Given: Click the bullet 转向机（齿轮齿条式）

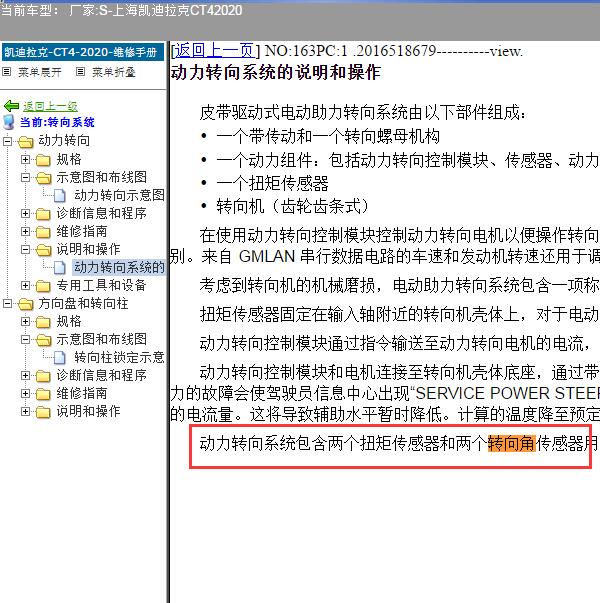Looking at the screenshot, I should pyautogui.click(x=293, y=207).
